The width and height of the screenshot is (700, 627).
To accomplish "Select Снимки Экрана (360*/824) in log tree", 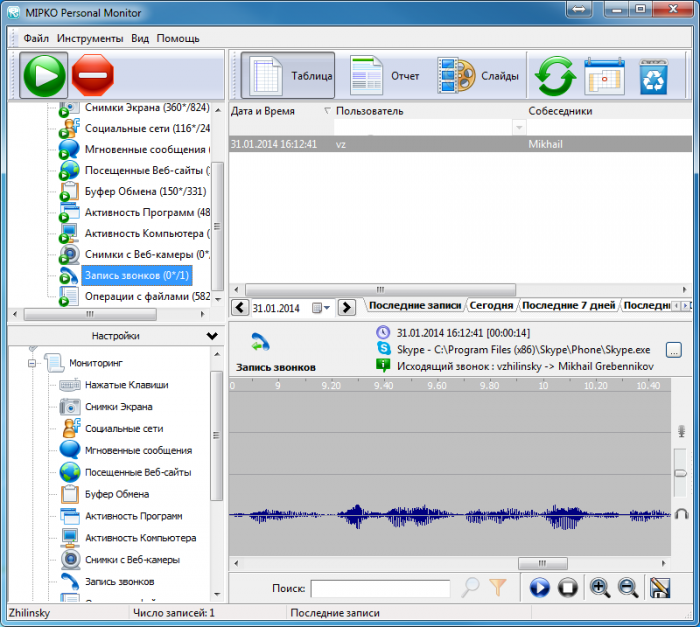I will (x=147, y=108).
